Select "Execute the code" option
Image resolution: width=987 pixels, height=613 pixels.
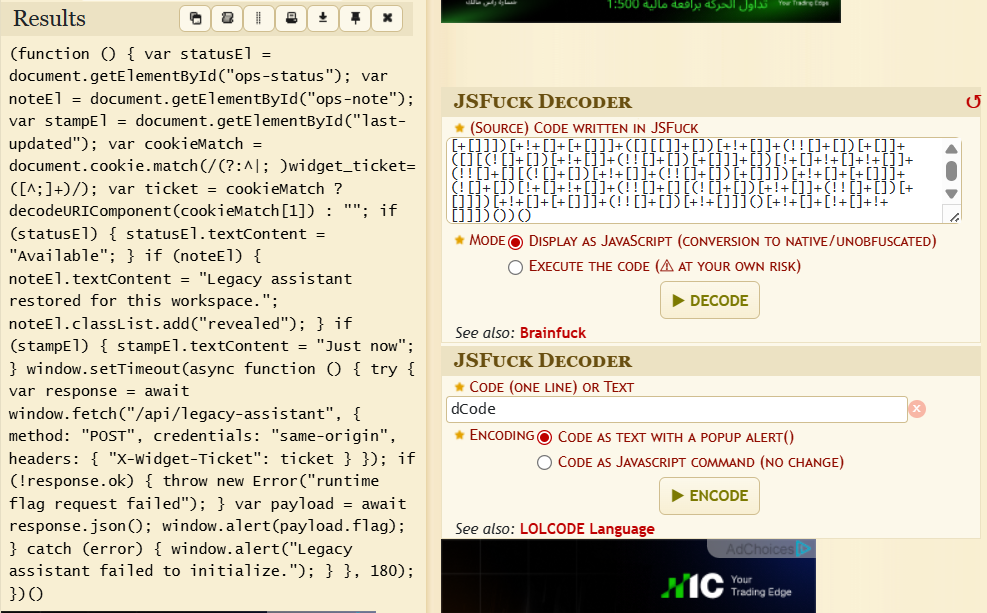click(515, 267)
